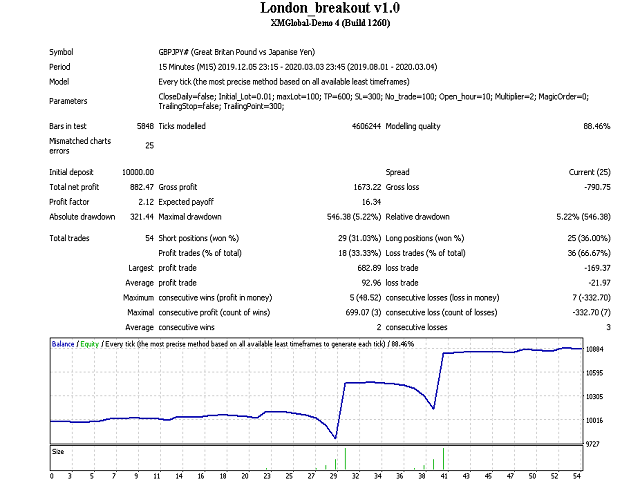Click the green "Equity" legend in the chart
Screen dimensions: 640x480
pyautogui.click(x=89, y=344)
